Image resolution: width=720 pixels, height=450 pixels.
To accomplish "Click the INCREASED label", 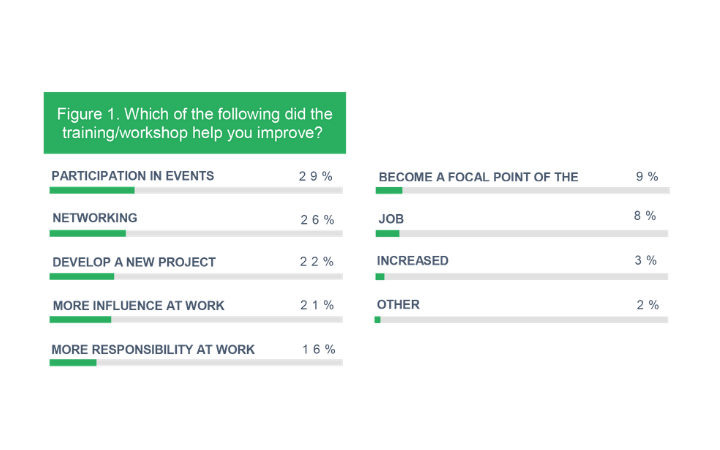I will 412,261.
